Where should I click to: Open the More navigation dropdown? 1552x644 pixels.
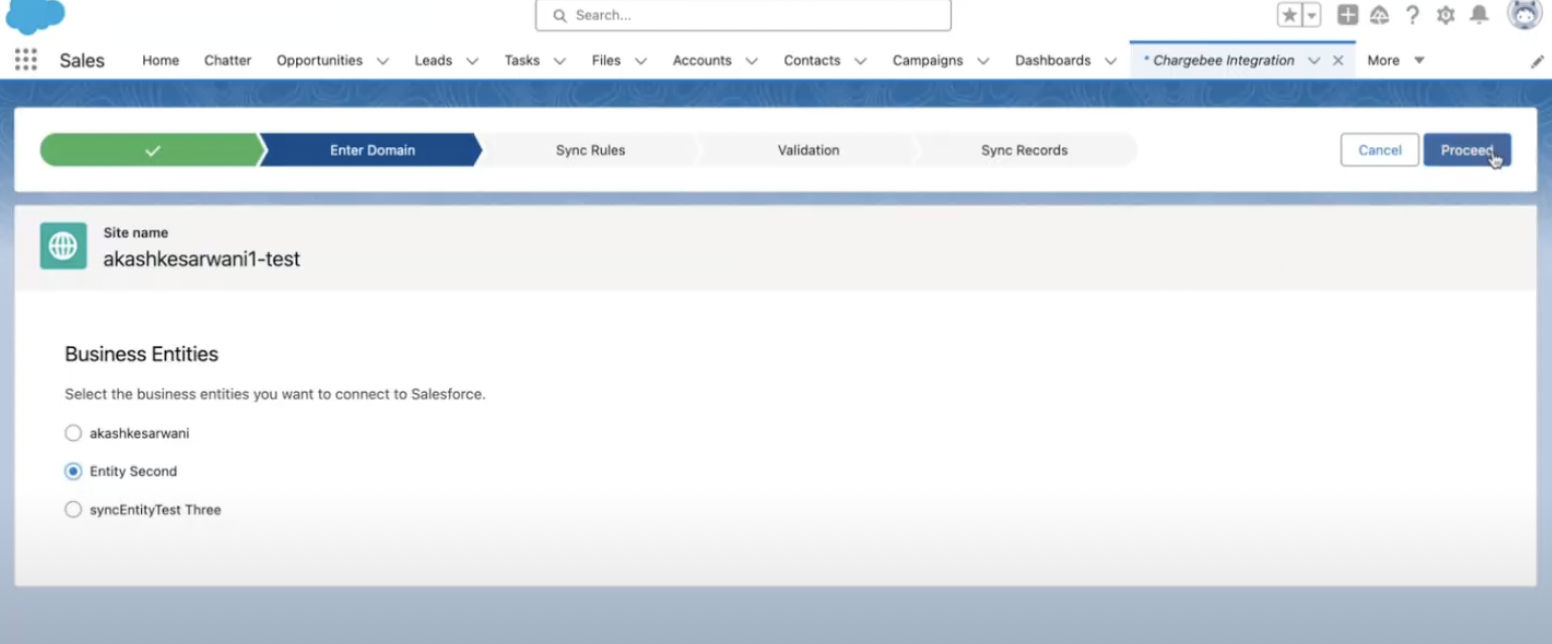(x=1395, y=60)
